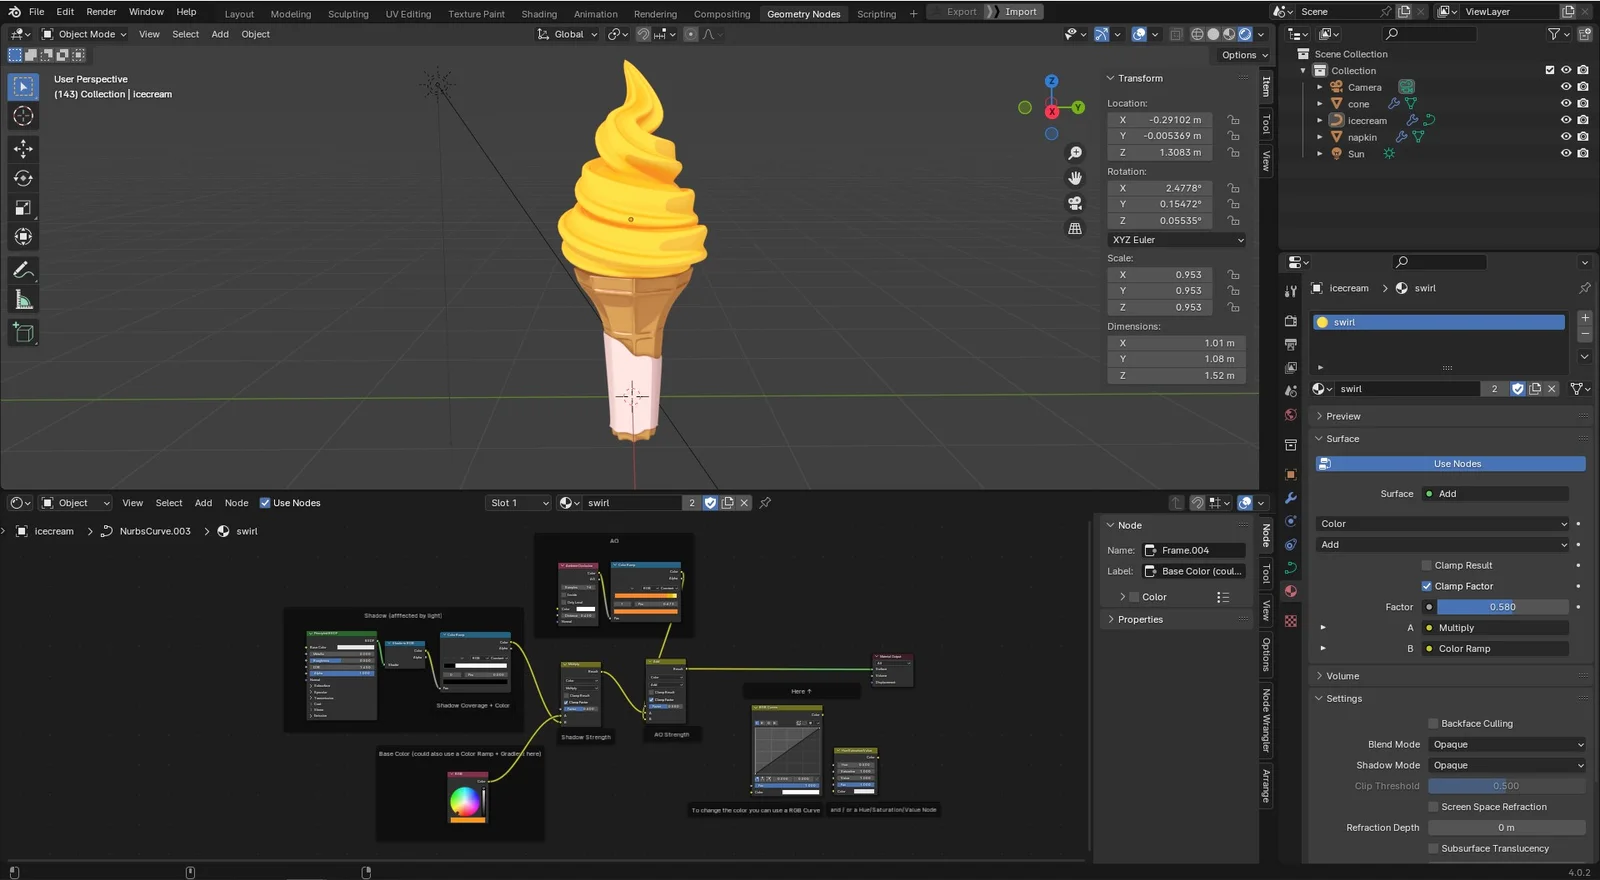The image size is (1600, 880).
Task: Open the Object Mode dropdown
Action: pyautogui.click(x=84, y=34)
